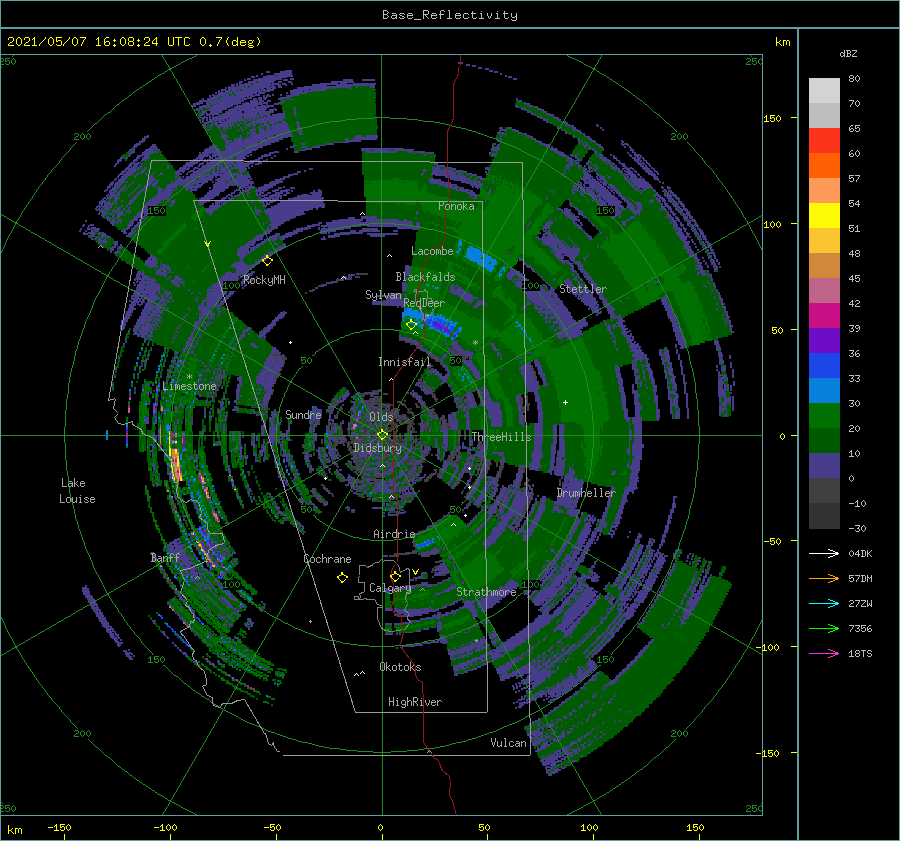Select the purple 36–39 dBZ swatch
This screenshot has width=900, height=841.
click(x=824, y=341)
